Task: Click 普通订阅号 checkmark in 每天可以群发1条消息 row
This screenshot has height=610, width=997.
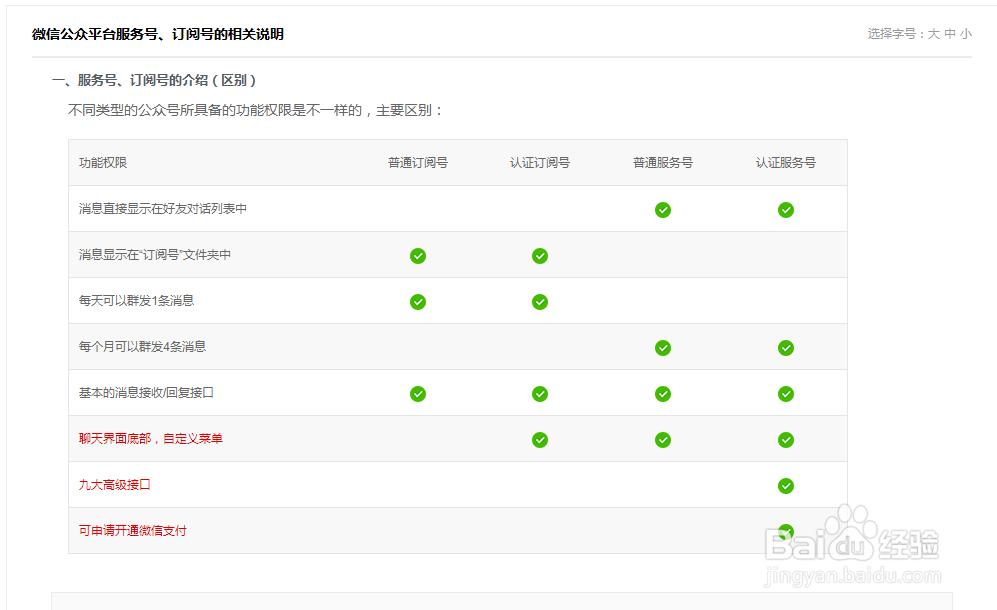Action: pyautogui.click(x=418, y=302)
